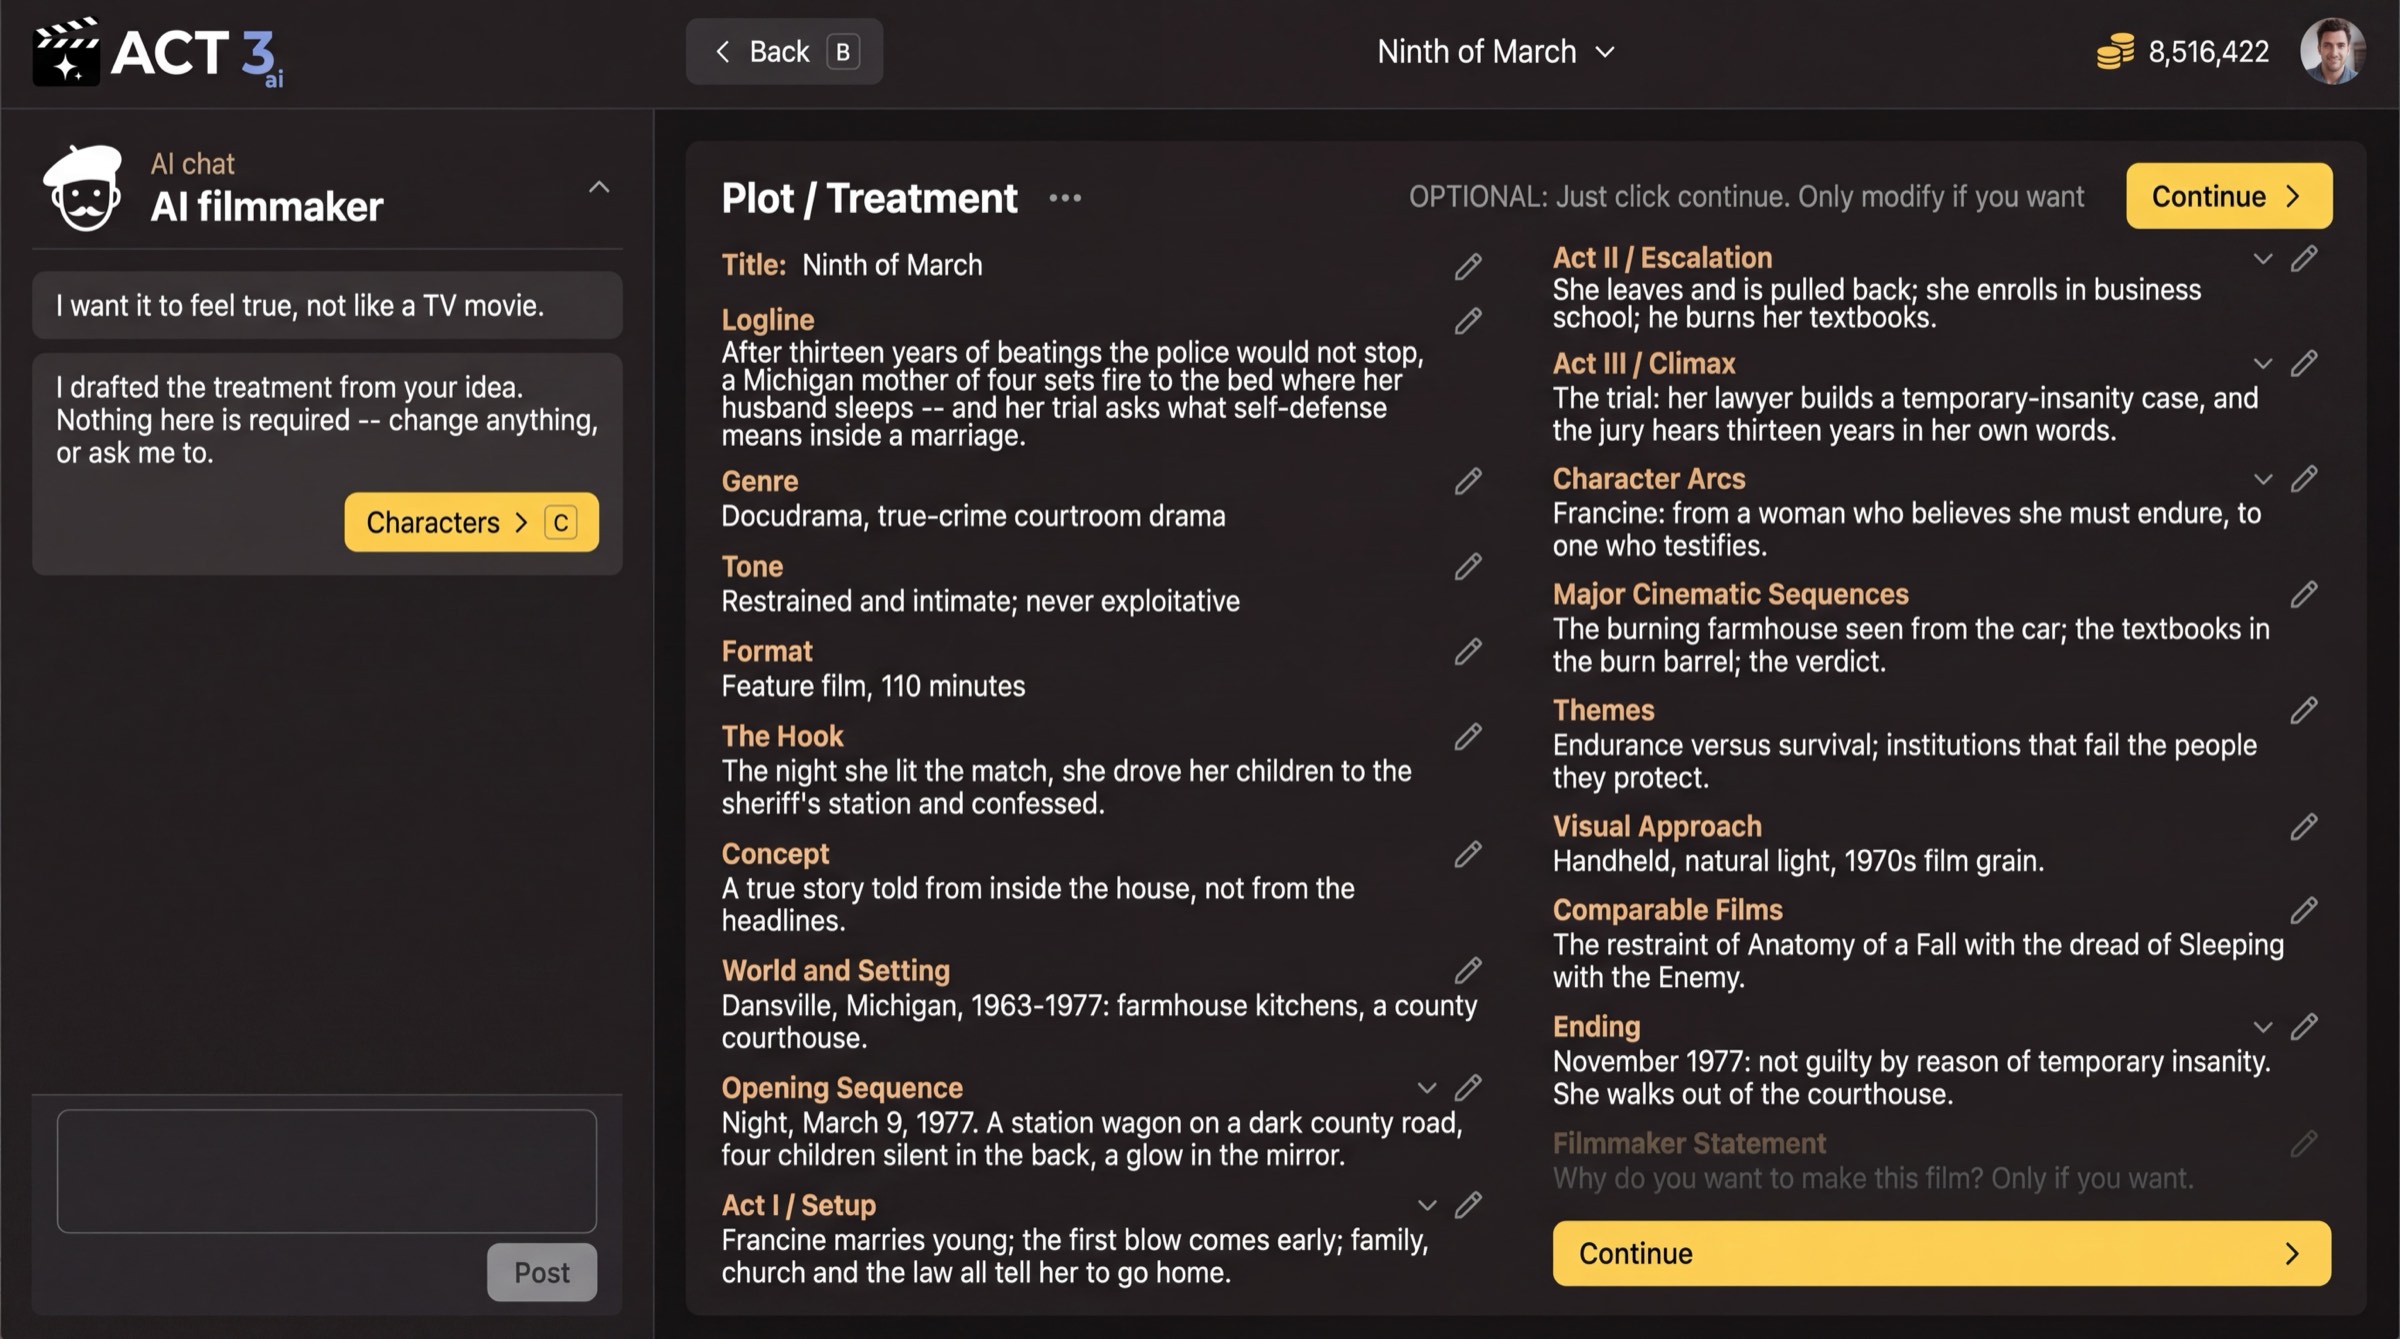Click the Filmmaker Statement placeholder text

coord(1873,1179)
